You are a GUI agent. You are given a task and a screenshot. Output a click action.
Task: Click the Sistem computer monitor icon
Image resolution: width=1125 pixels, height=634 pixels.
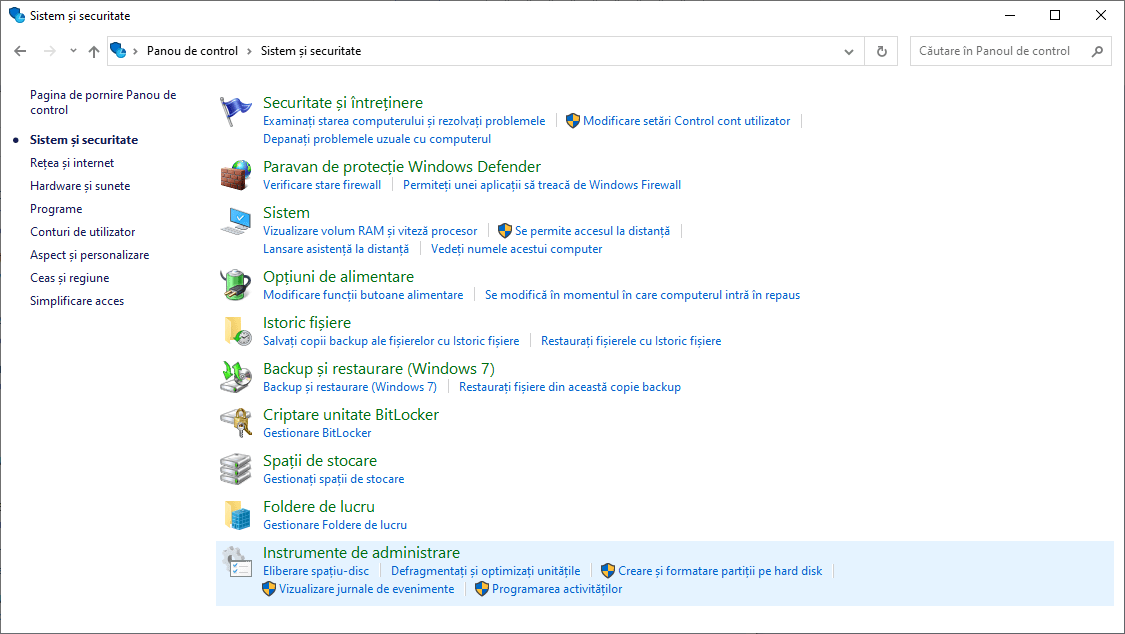pyautogui.click(x=236, y=222)
